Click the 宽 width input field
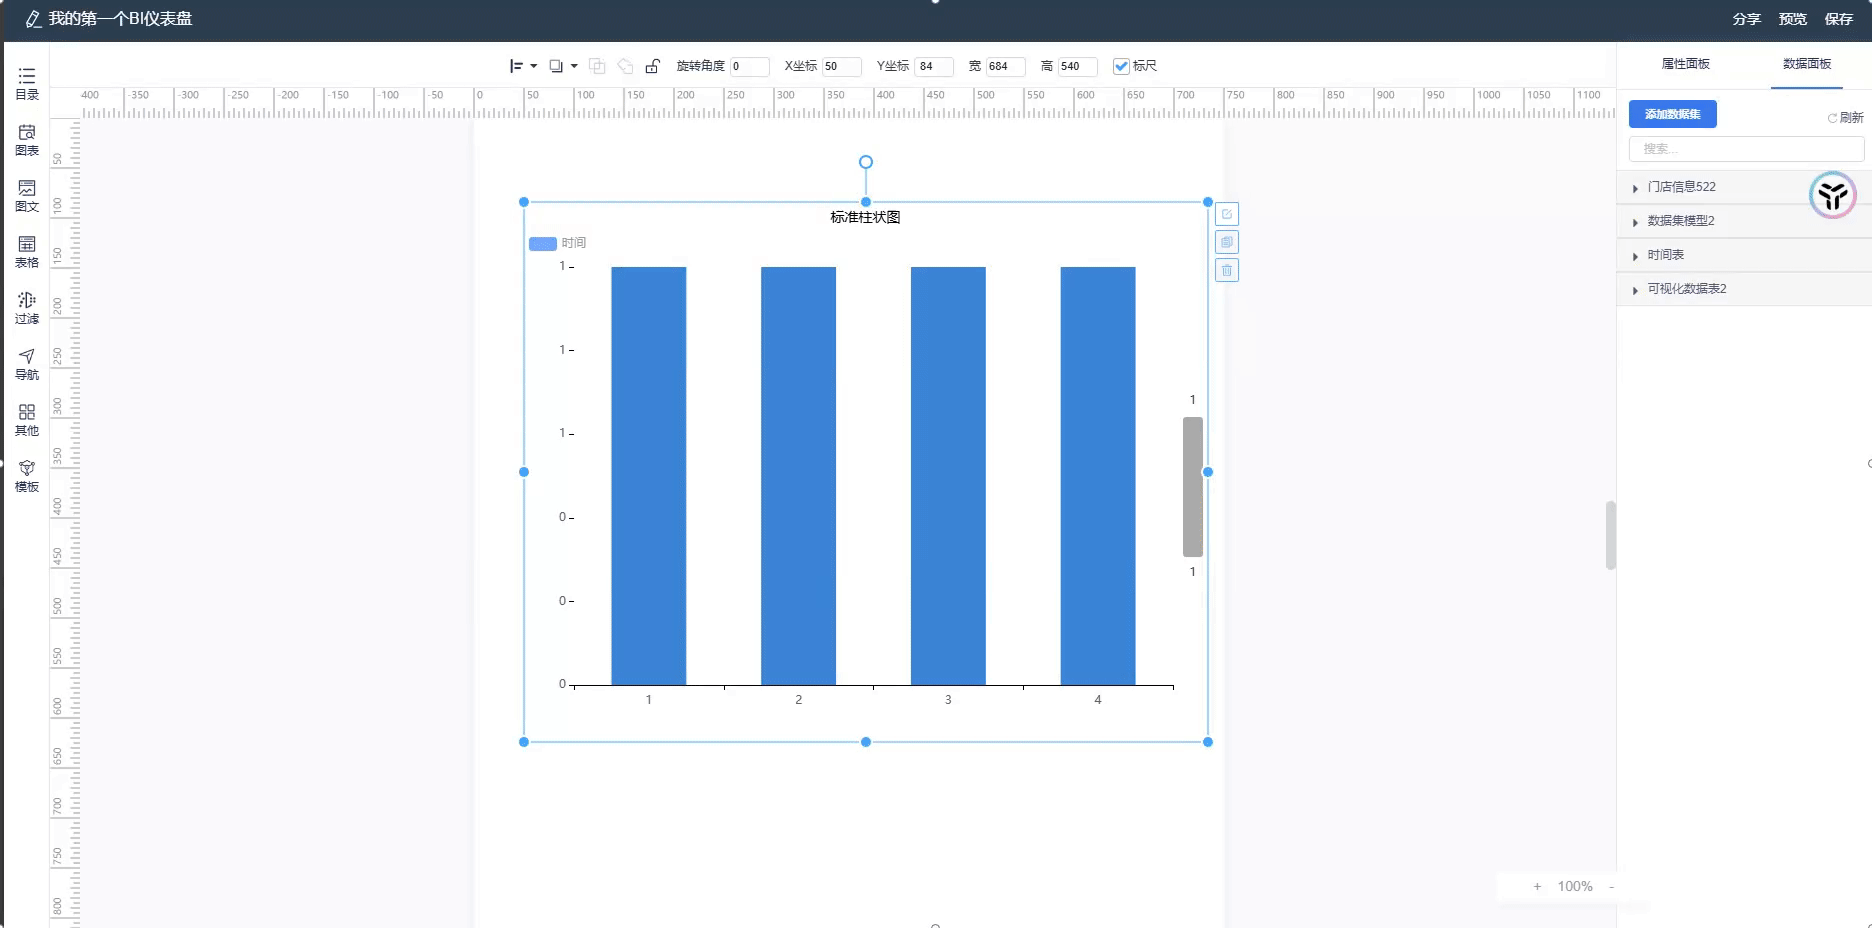The width and height of the screenshot is (1872, 928). [1005, 66]
